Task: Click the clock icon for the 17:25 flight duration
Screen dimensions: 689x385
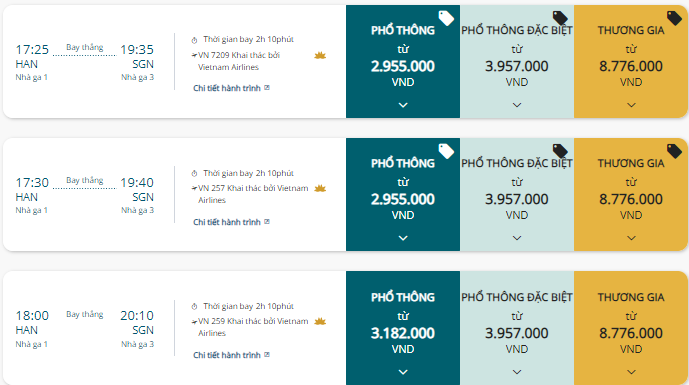Action: [194, 40]
